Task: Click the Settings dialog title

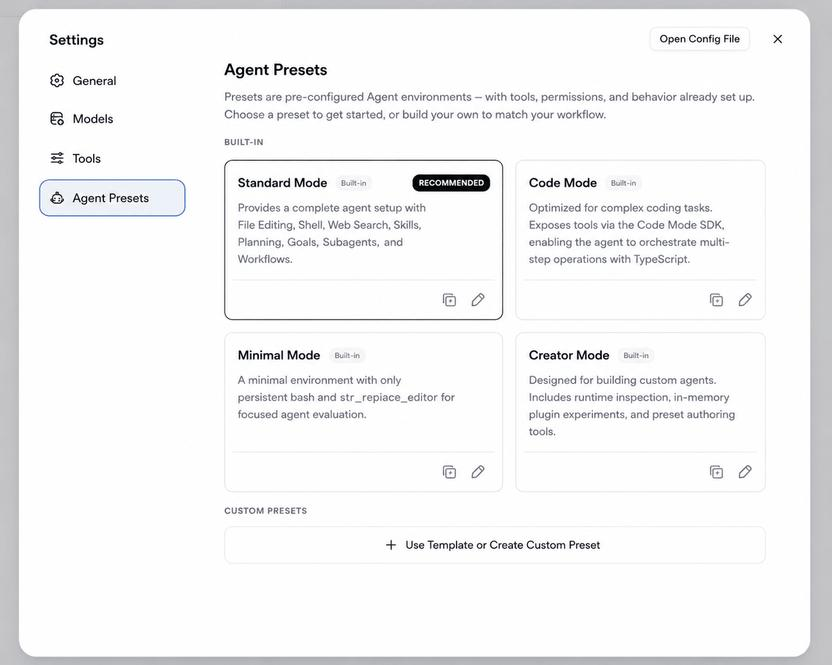Action: (76, 40)
